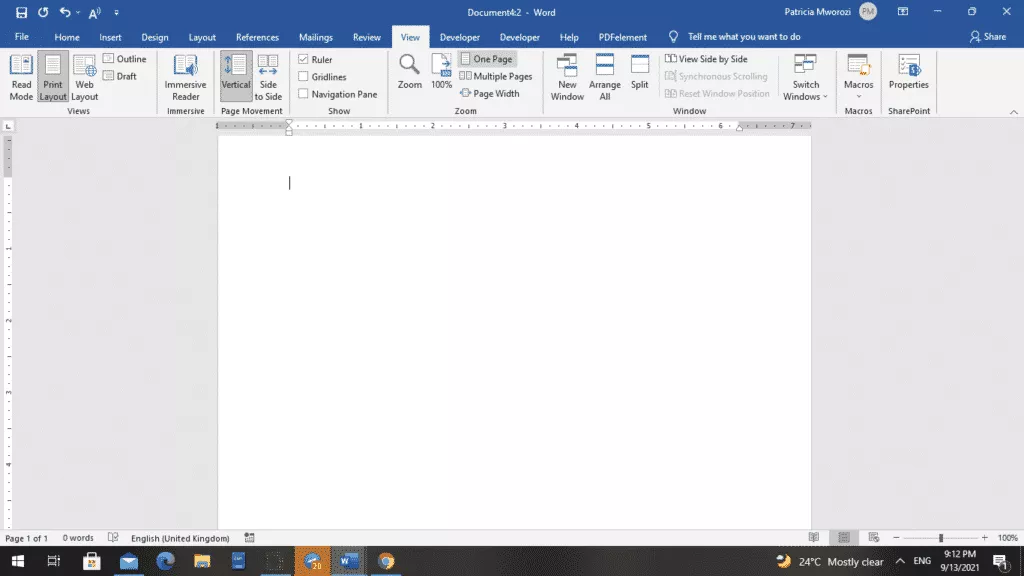This screenshot has height=576, width=1024.
Task: Select Vertical page movement
Action: [x=236, y=78]
